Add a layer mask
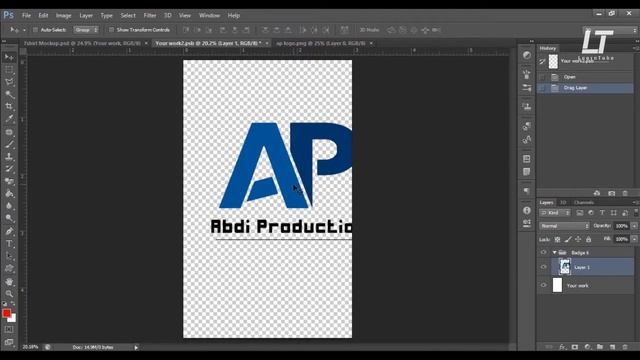This screenshot has width=640, height=360. point(575,347)
